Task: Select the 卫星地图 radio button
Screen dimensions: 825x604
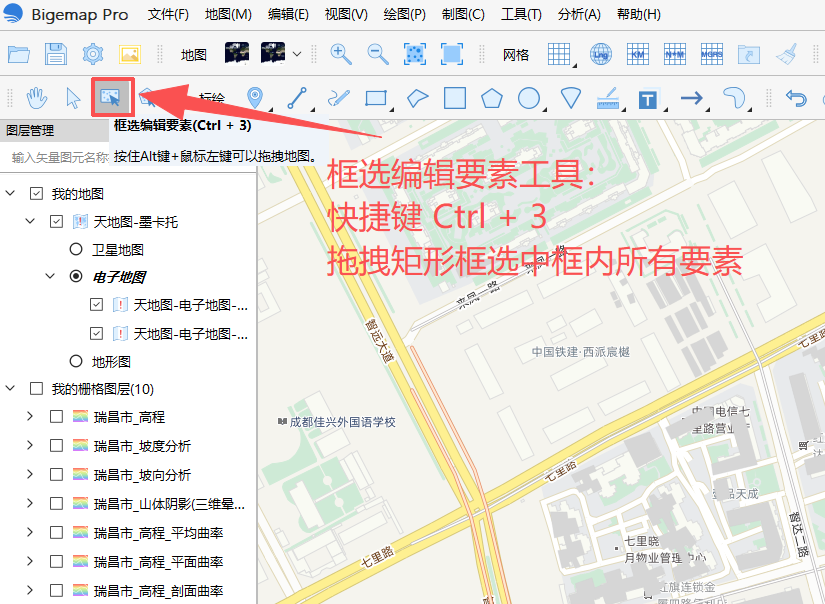Action: tap(76, 249)
